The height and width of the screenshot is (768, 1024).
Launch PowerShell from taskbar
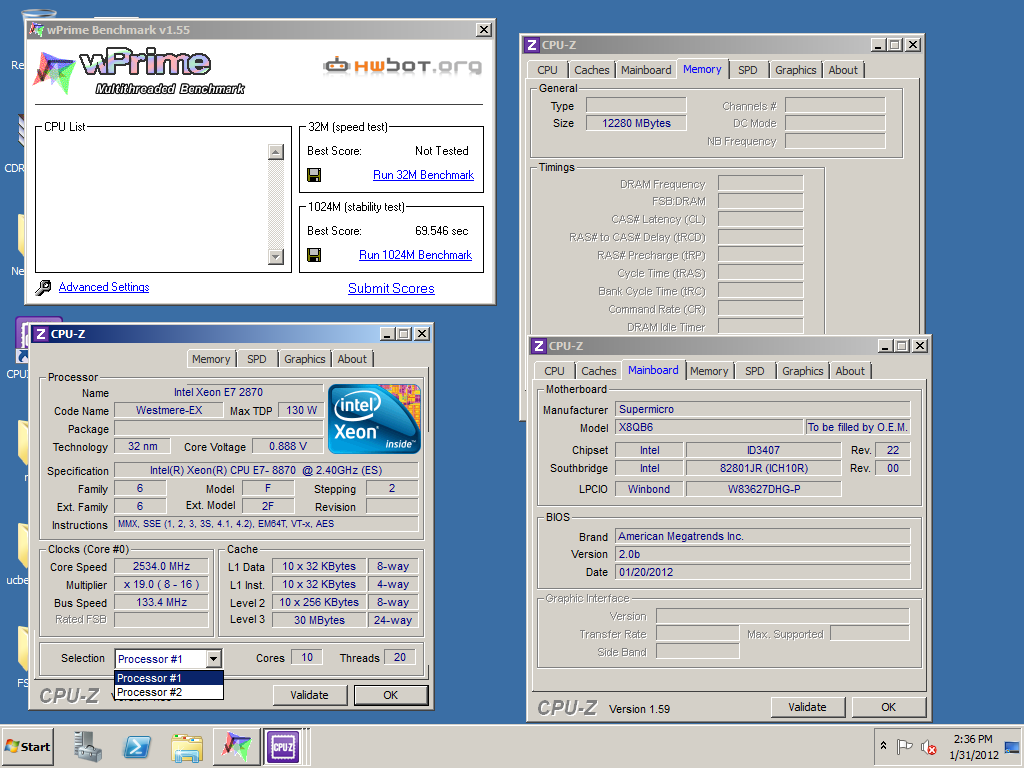pos(137,746)
